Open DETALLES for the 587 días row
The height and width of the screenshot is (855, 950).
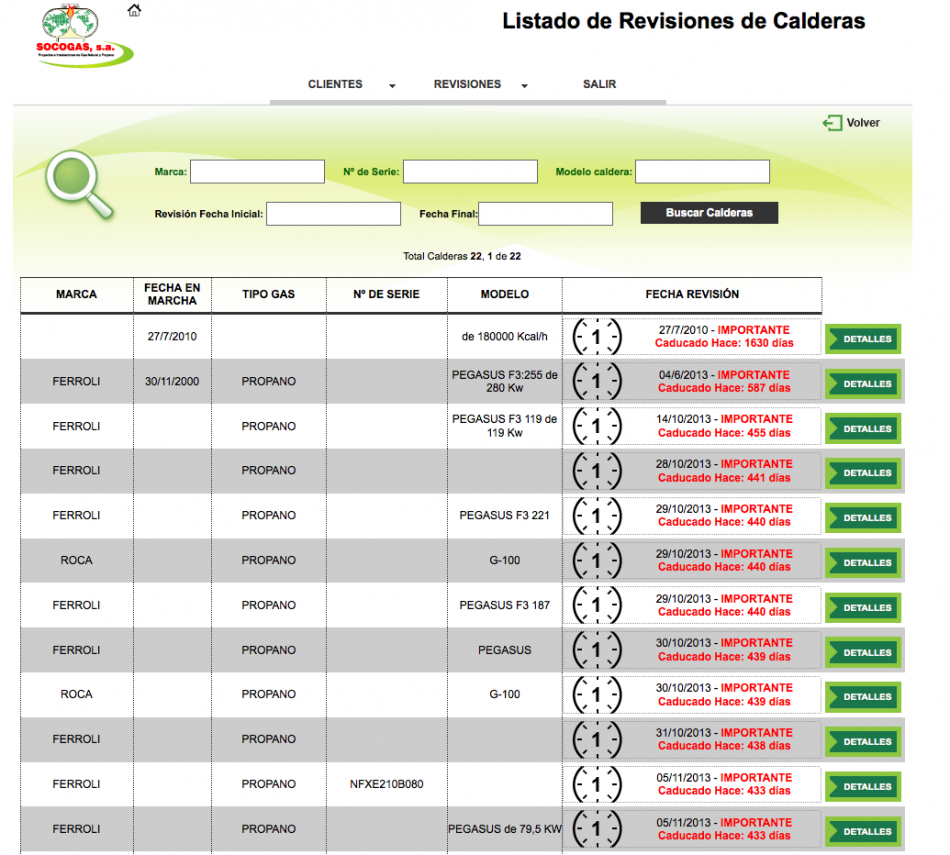tap(863, 384)
